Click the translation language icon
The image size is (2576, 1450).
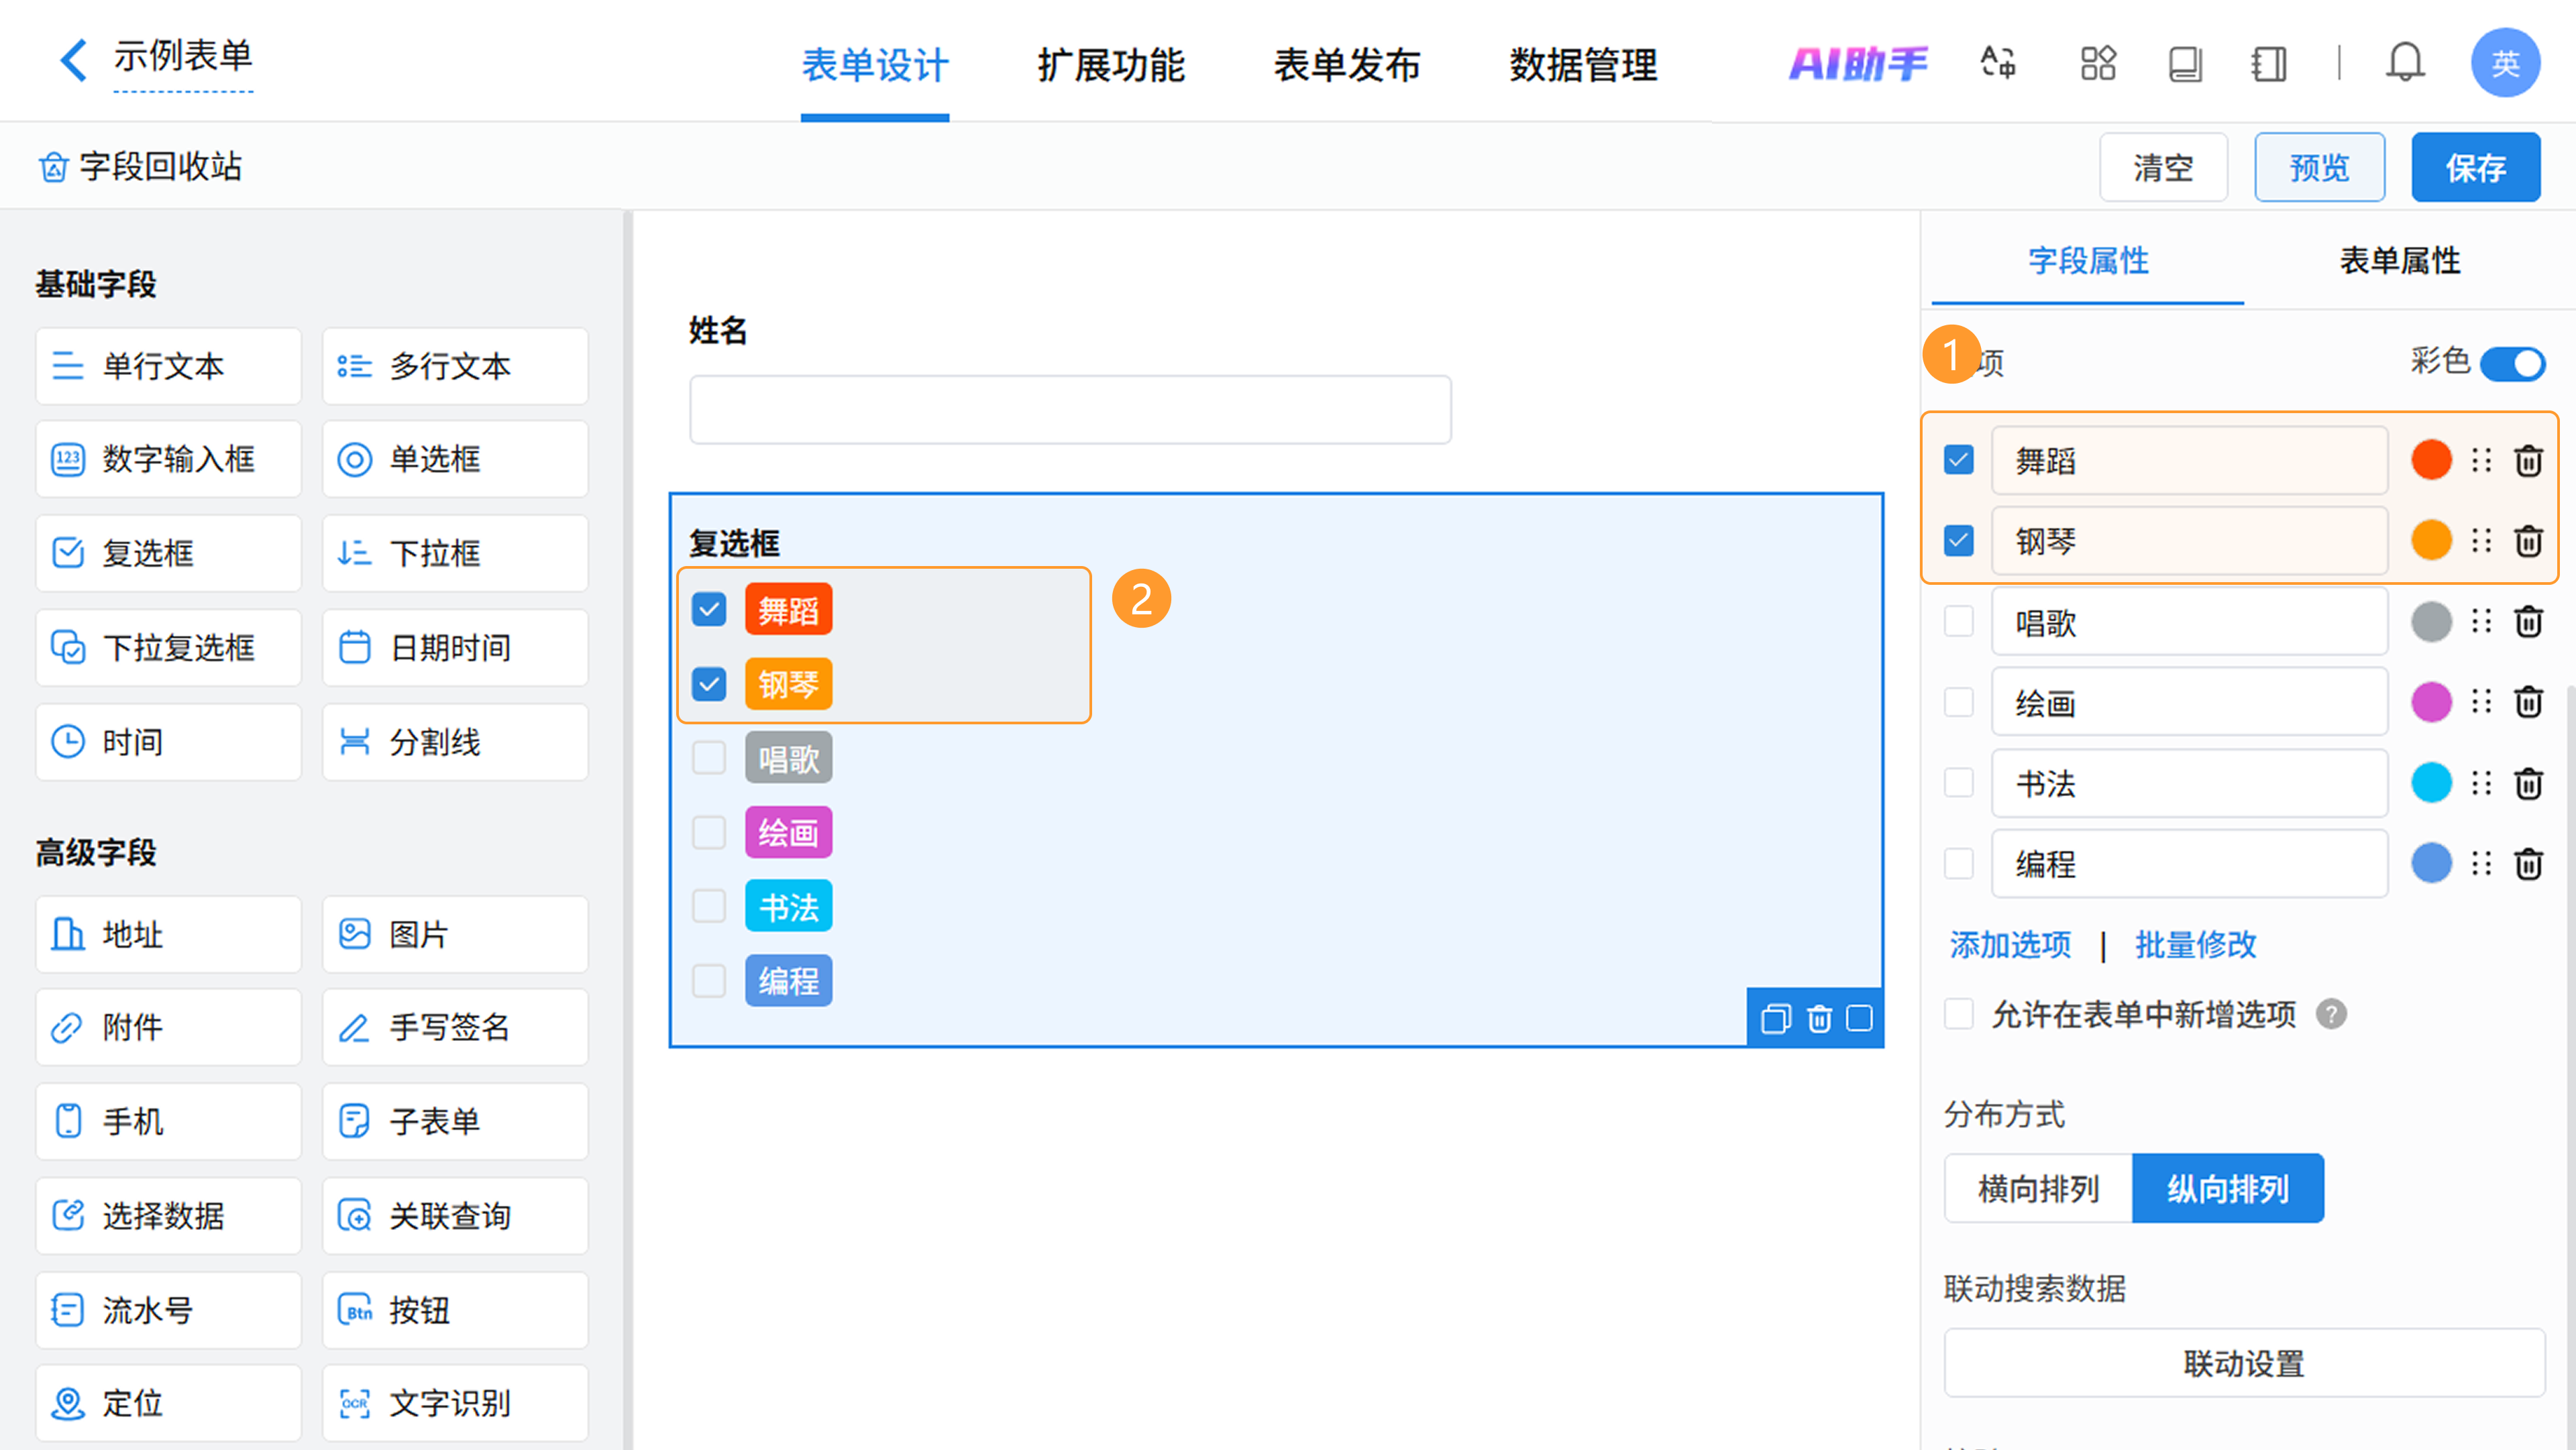[1998, 63]
